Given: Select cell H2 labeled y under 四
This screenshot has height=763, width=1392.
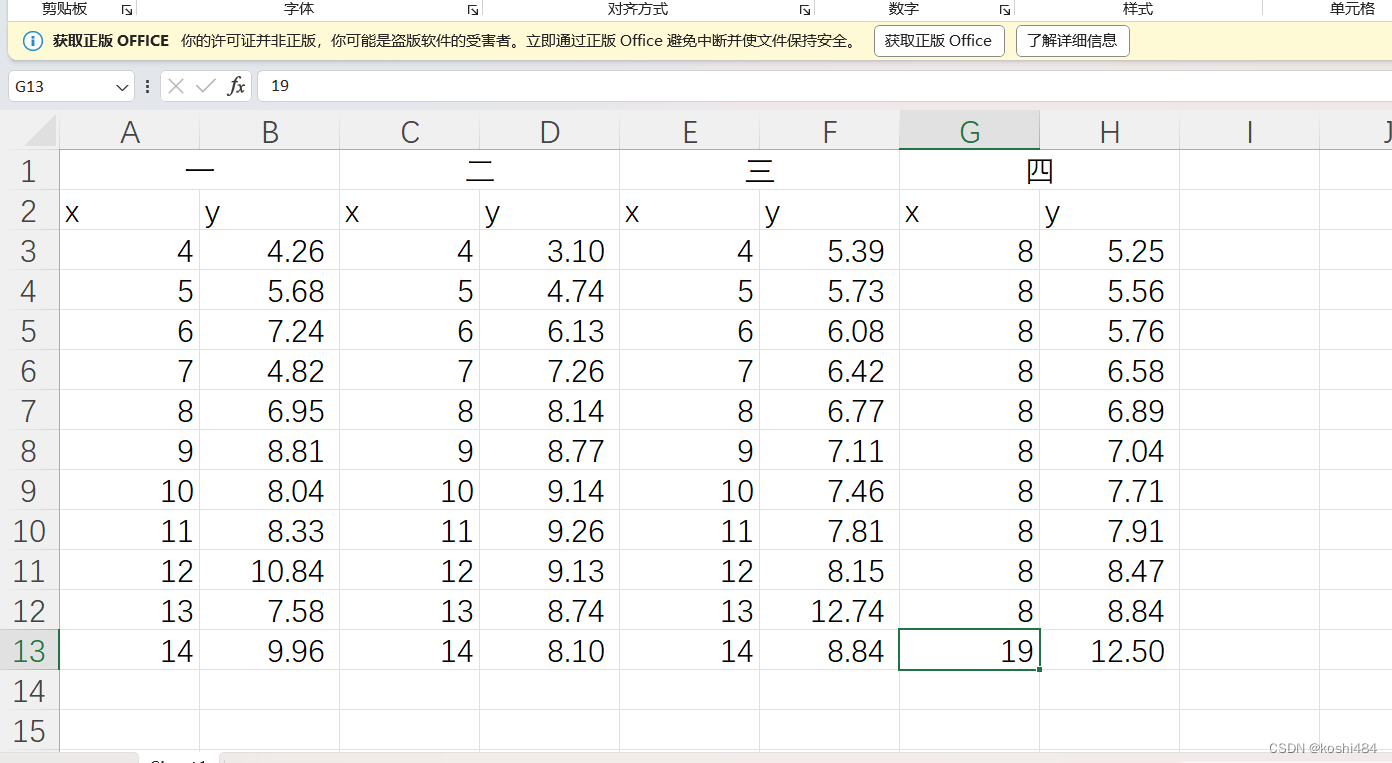Looking at the screenshot, I should tap(1110, 211).
